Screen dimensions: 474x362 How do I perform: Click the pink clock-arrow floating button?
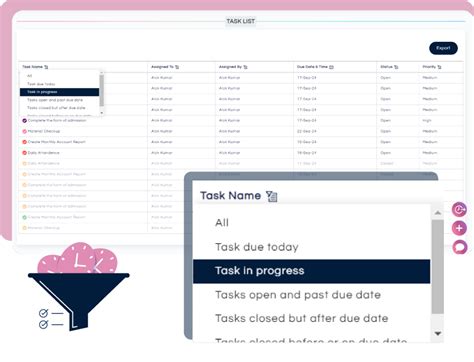(459, 209)
